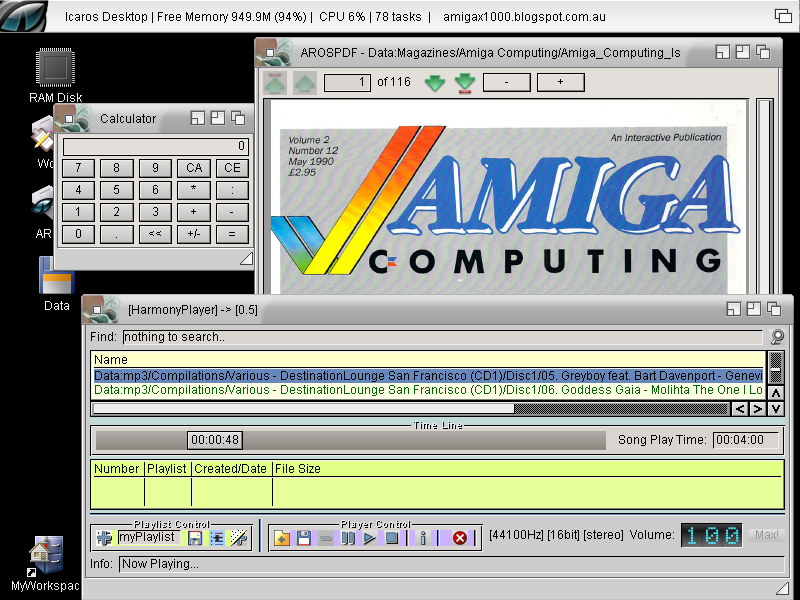
Task: Jump to last page in AROSPDF
Action: pos(464,83)
